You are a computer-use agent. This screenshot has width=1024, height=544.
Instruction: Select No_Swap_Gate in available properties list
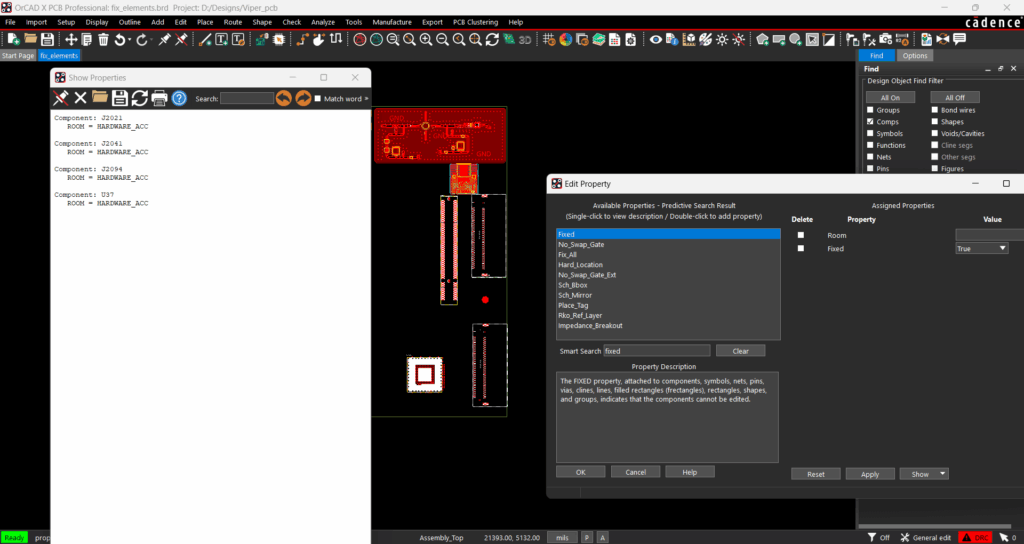coord(581,244)
